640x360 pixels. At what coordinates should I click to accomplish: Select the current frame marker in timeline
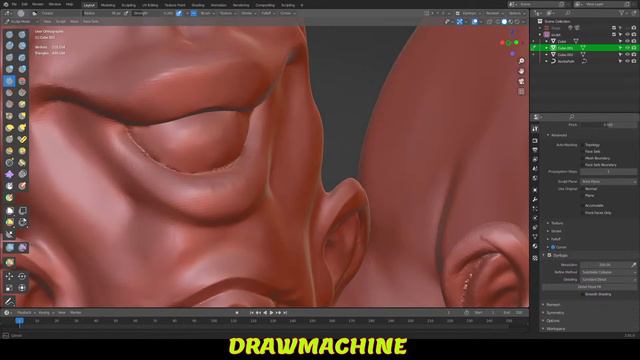click(19, 321)
